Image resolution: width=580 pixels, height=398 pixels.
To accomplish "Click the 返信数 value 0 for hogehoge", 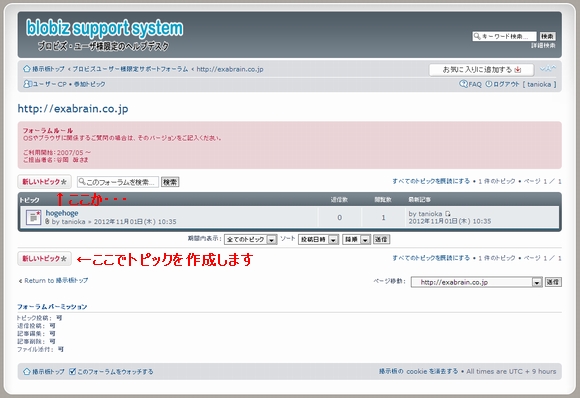I will coord(340,217).
